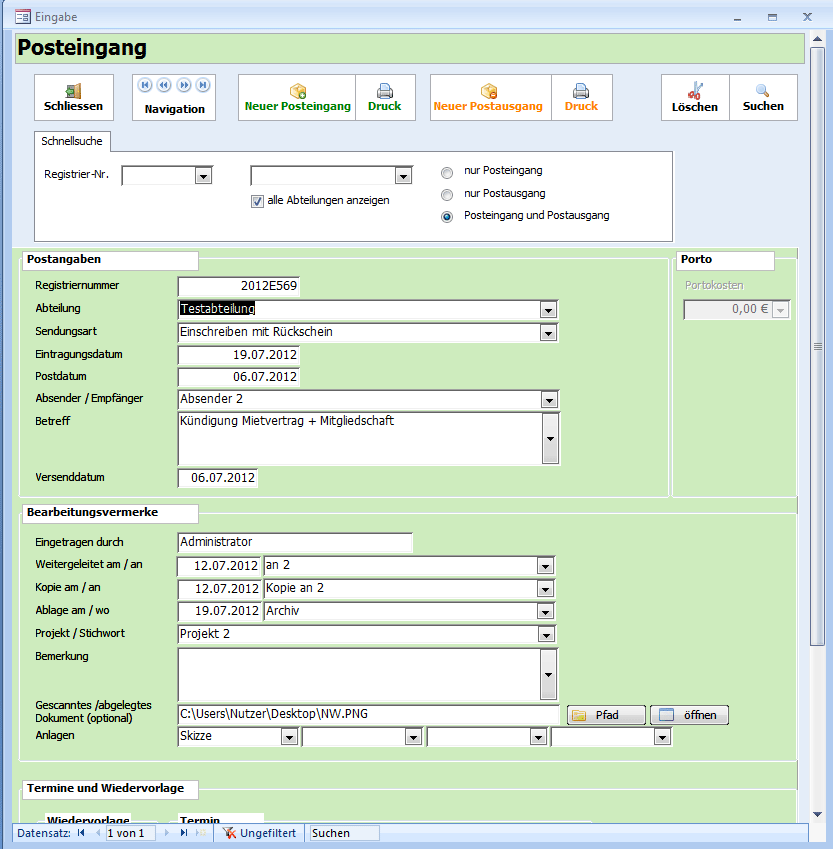
Task: Click the record number box 1 von 1
Action: (130, 833)
